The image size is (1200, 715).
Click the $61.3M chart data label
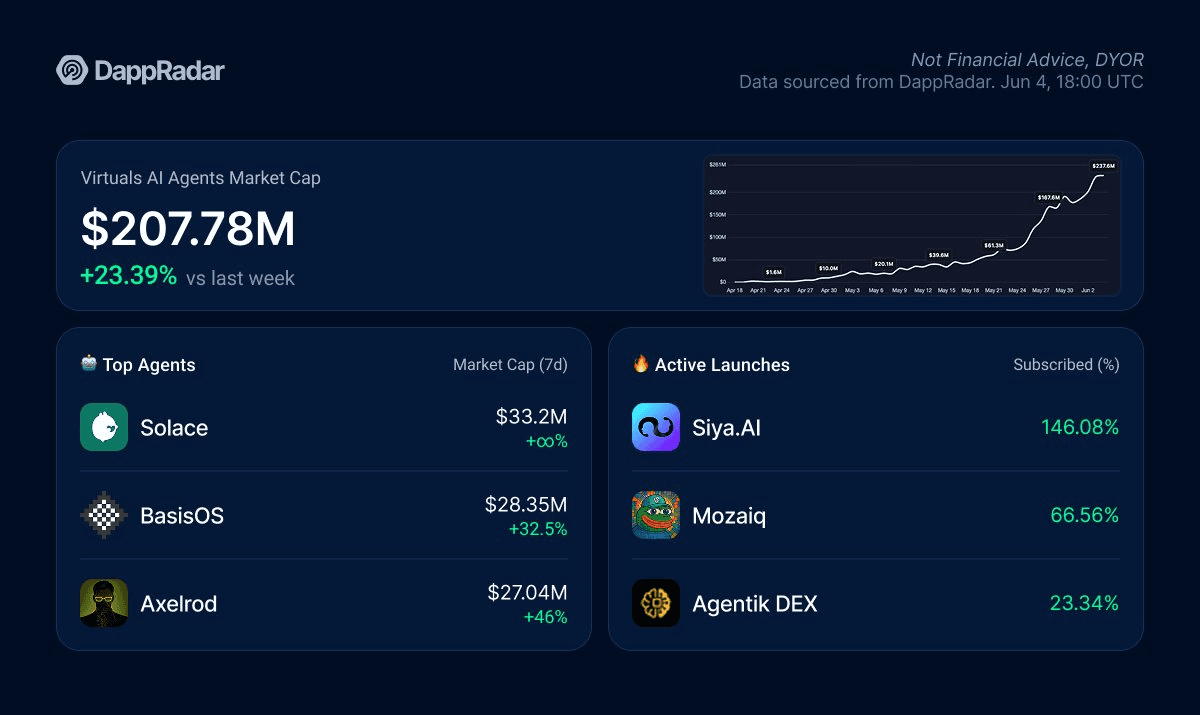(x=994, y=245)
